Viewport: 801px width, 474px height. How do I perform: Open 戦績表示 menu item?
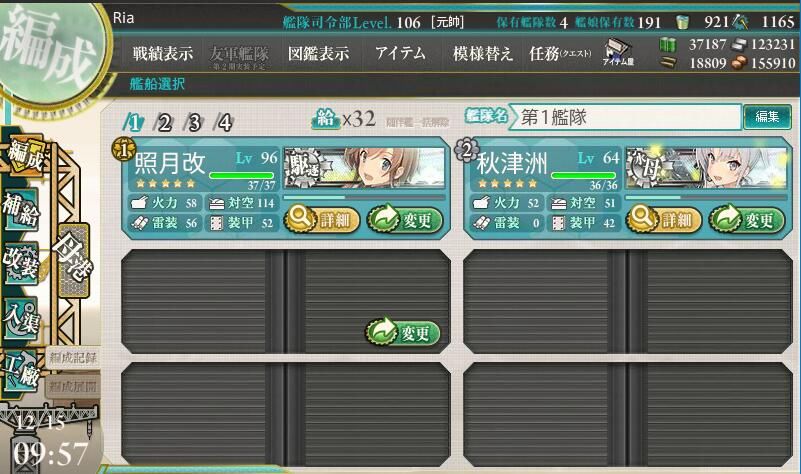(162, 53)
